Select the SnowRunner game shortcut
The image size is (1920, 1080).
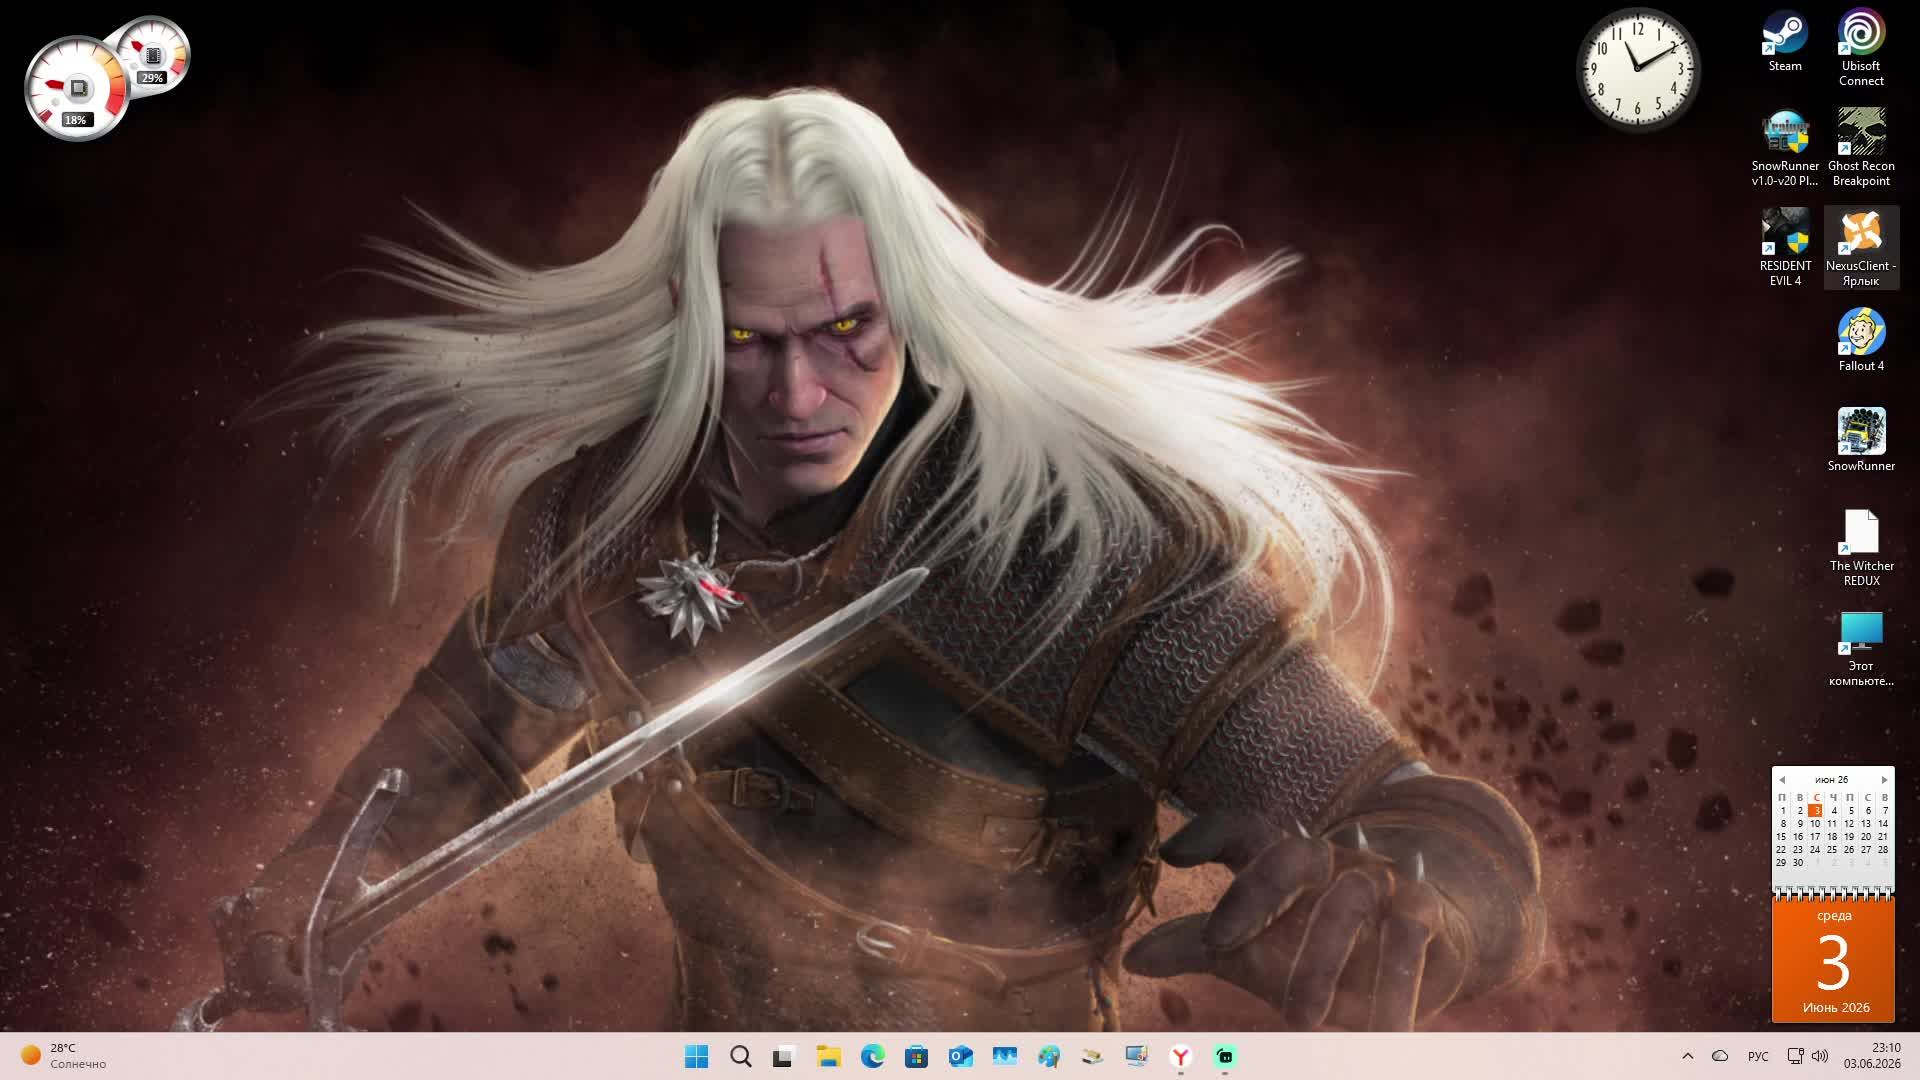pyautogui.click(x=1861, y=440)
